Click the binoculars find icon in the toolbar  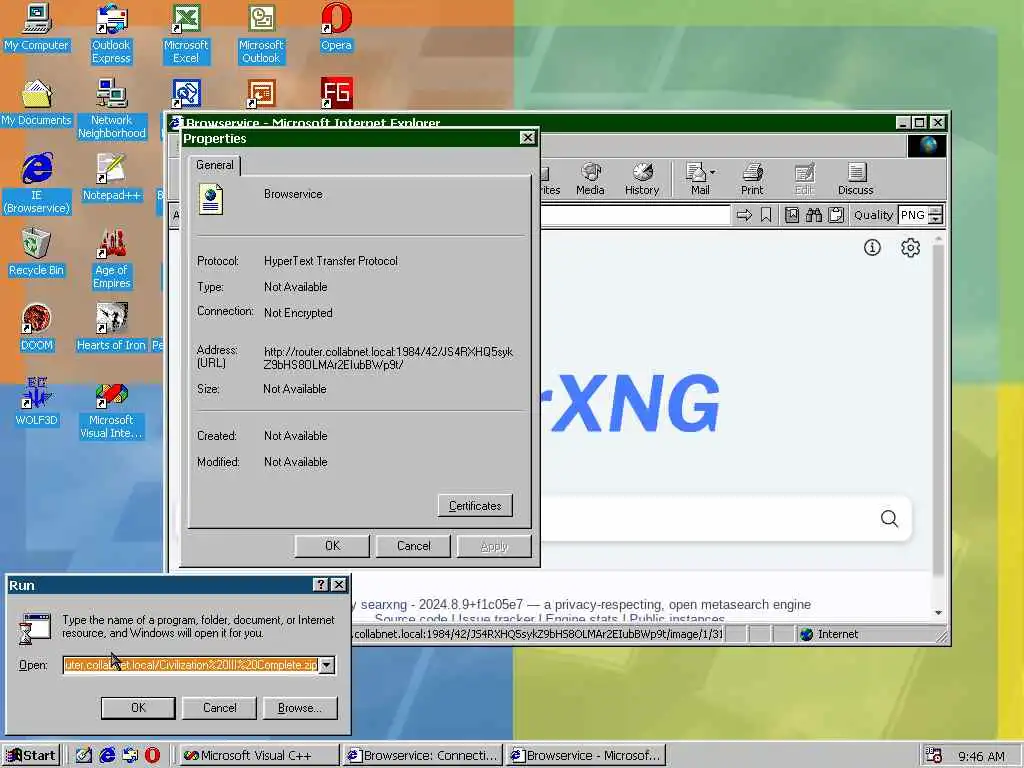click(x=814, y=215)
